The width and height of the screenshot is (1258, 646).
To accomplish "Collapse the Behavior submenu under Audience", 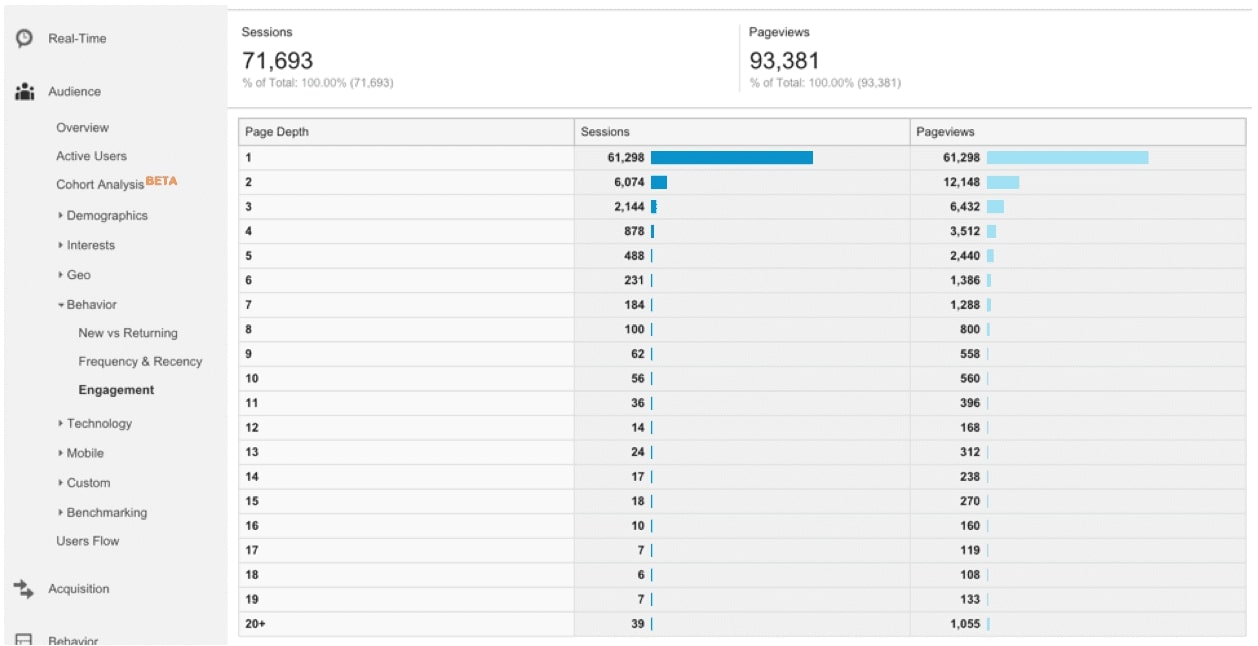I will point(87,305).
